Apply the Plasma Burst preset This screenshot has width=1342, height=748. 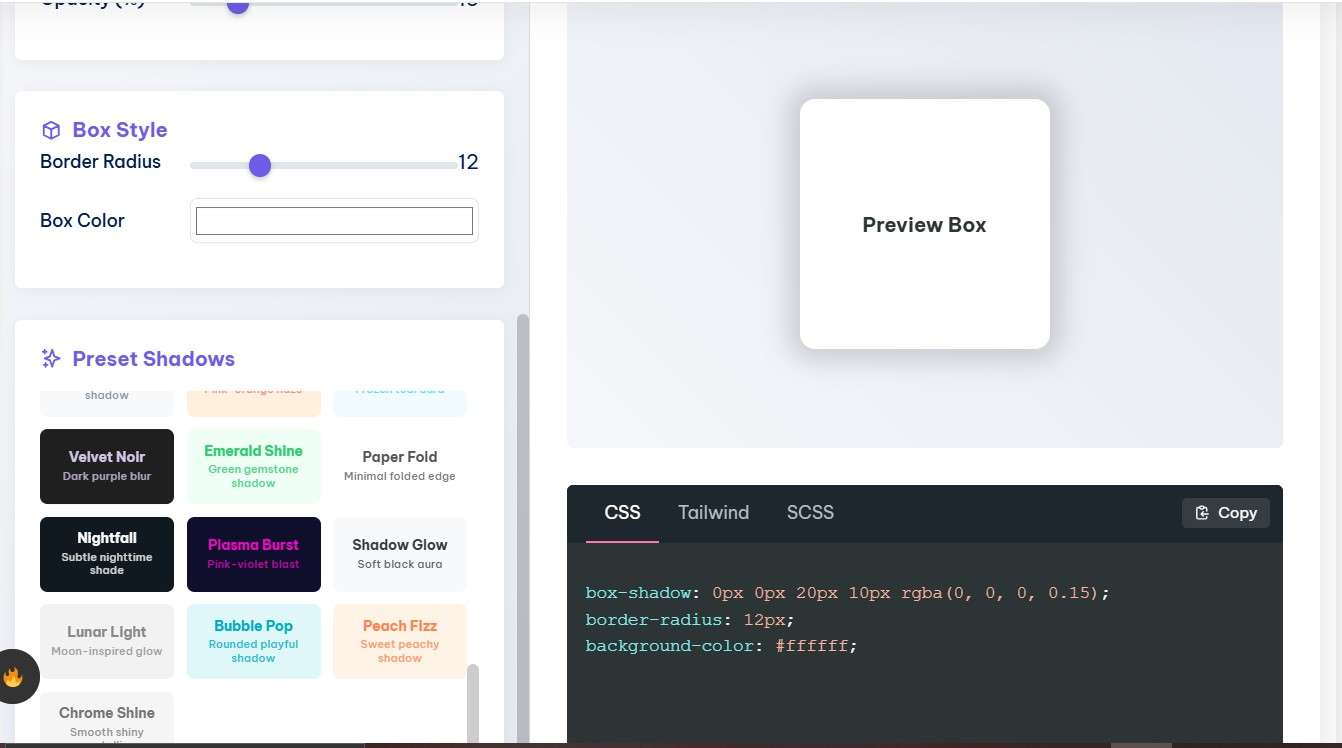[254, 554]
